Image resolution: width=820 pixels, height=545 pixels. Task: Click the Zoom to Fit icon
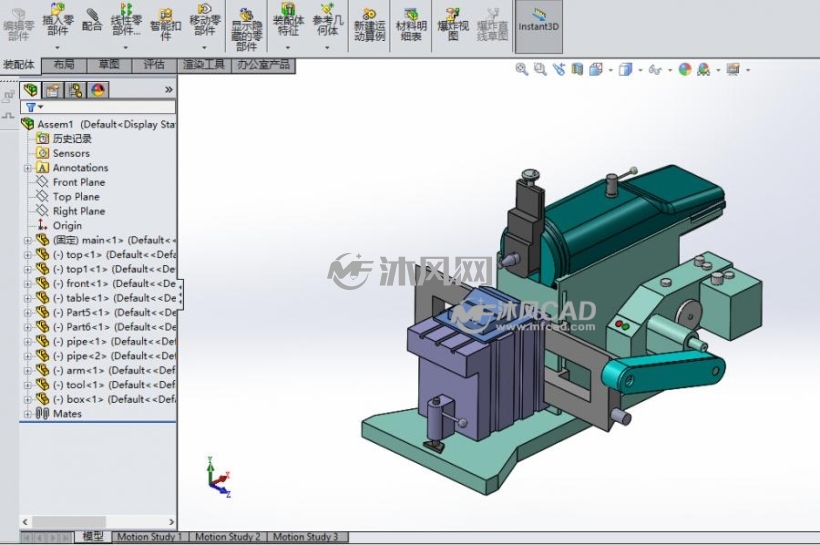point(521,69)
